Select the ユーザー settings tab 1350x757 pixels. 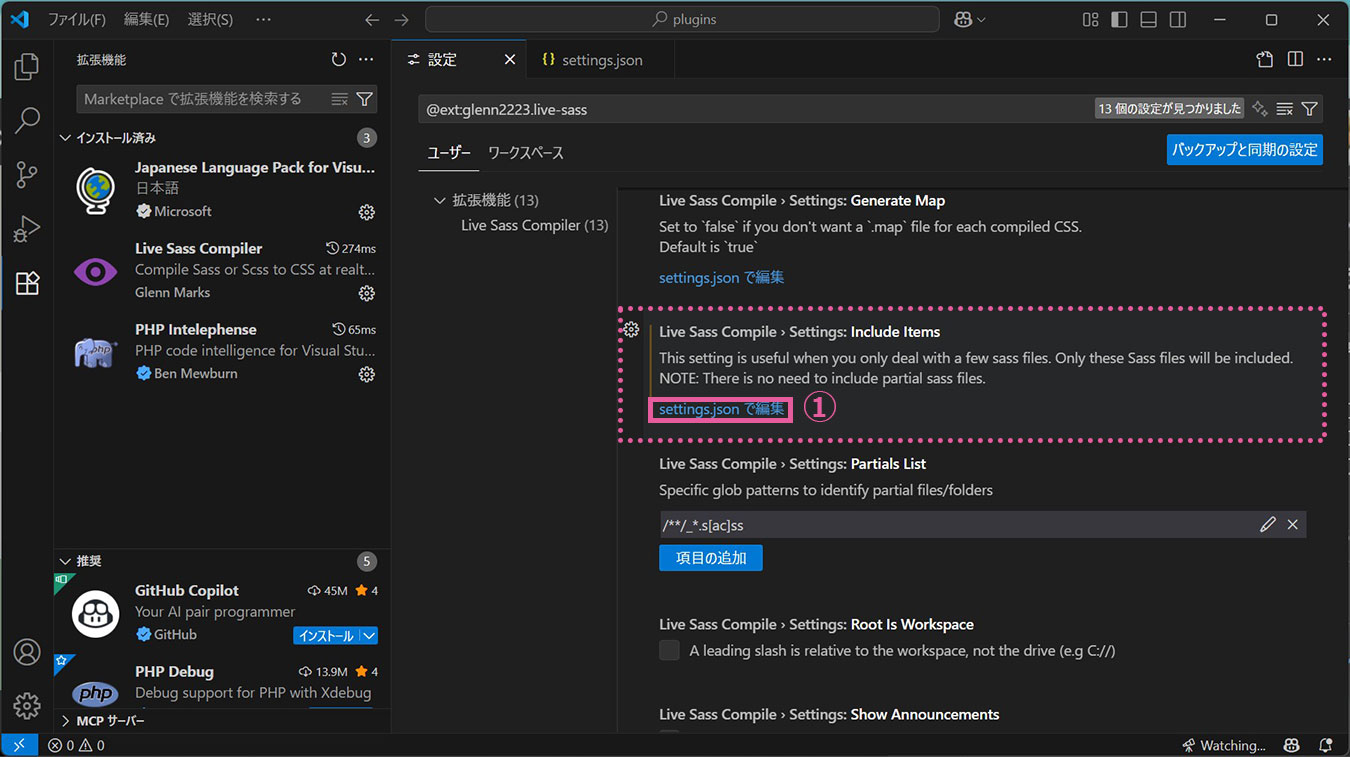449,153
